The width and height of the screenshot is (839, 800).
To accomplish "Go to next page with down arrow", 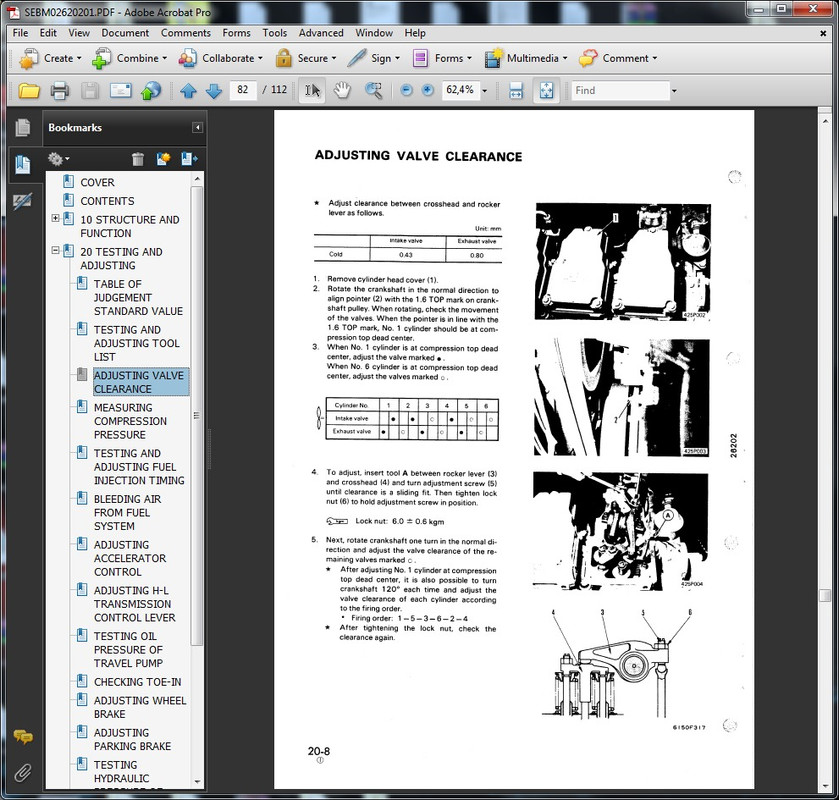I will click(213, 90).
